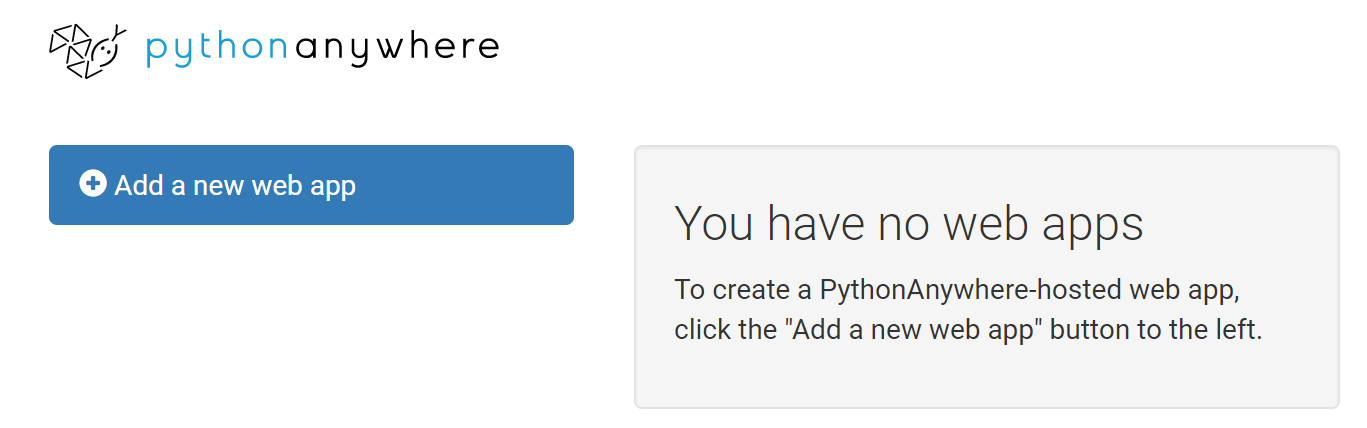This screenshot has width=1367, height=428.
Task: Click the "button to the left" instruction line
Action: pyautogui.click(x=968, y=330)
